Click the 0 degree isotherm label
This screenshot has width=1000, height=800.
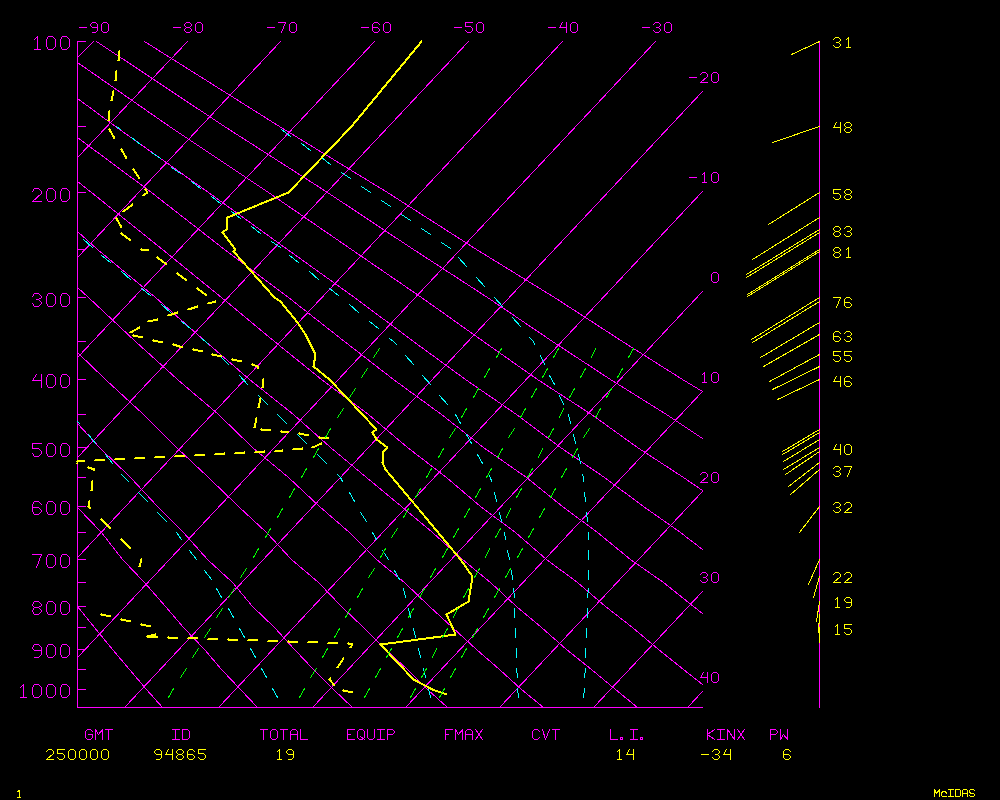click(x=714, y=278)
